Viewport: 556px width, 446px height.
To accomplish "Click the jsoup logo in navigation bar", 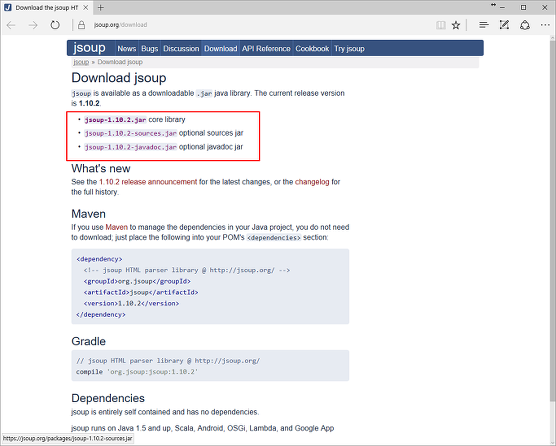I will [x=89, y=48].
